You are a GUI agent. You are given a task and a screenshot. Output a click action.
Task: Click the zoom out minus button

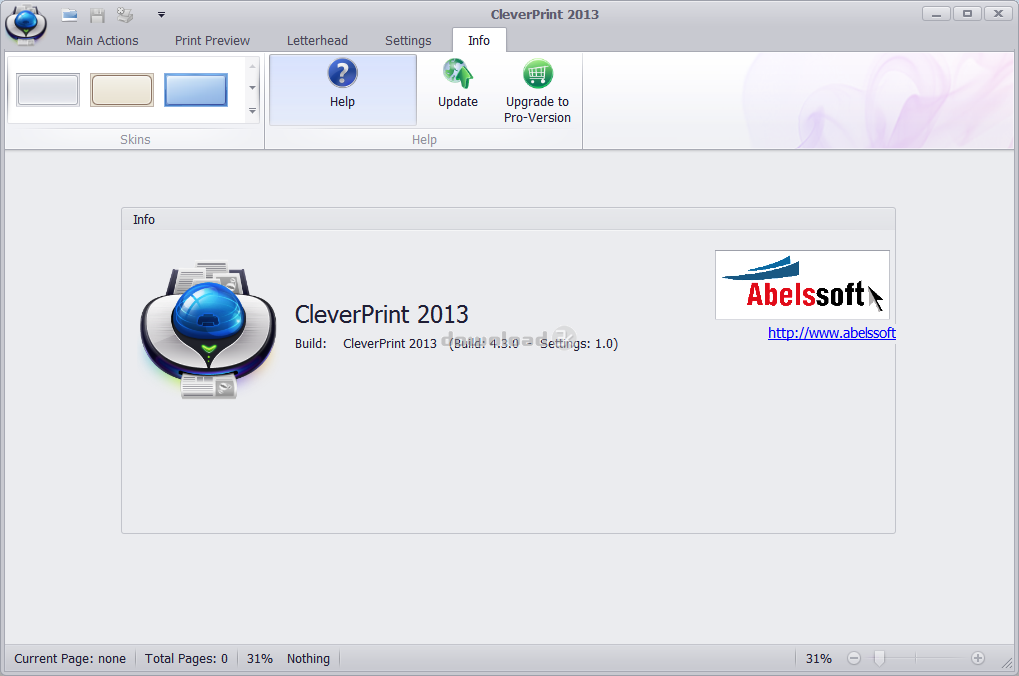point(854,658)
